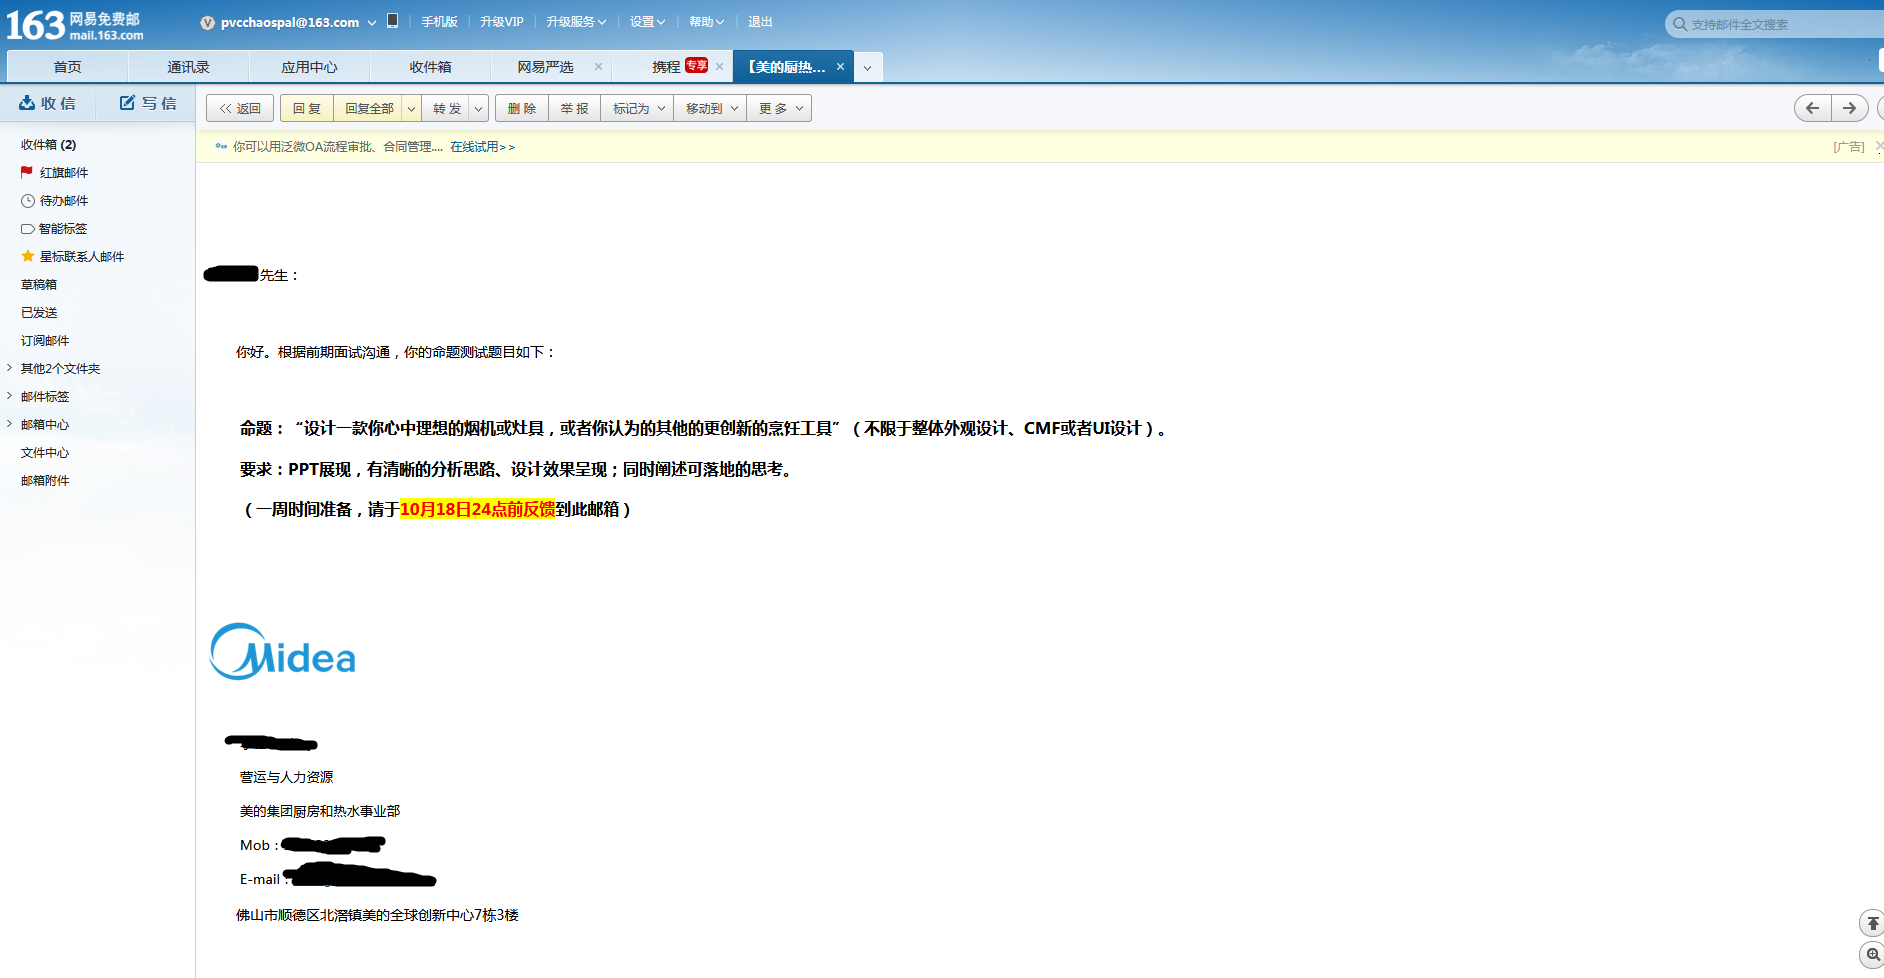Image resolution: width=1884 pixels, height=978 pixels.
Task: Open 邮箱附件 in sidebar
Action: point(45,481)
